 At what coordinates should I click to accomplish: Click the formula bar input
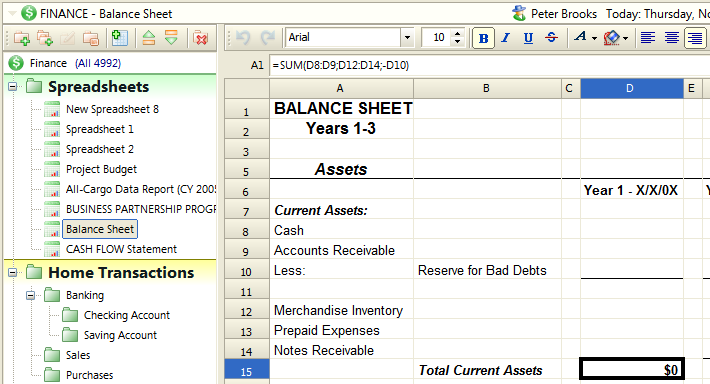[490, 65]
